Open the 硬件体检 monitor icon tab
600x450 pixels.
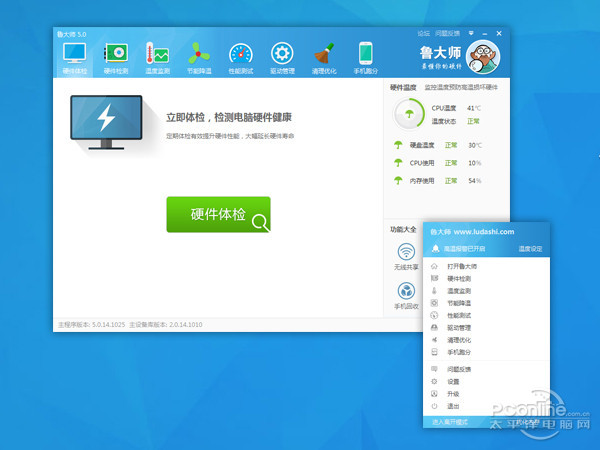(x=75, y=59)
